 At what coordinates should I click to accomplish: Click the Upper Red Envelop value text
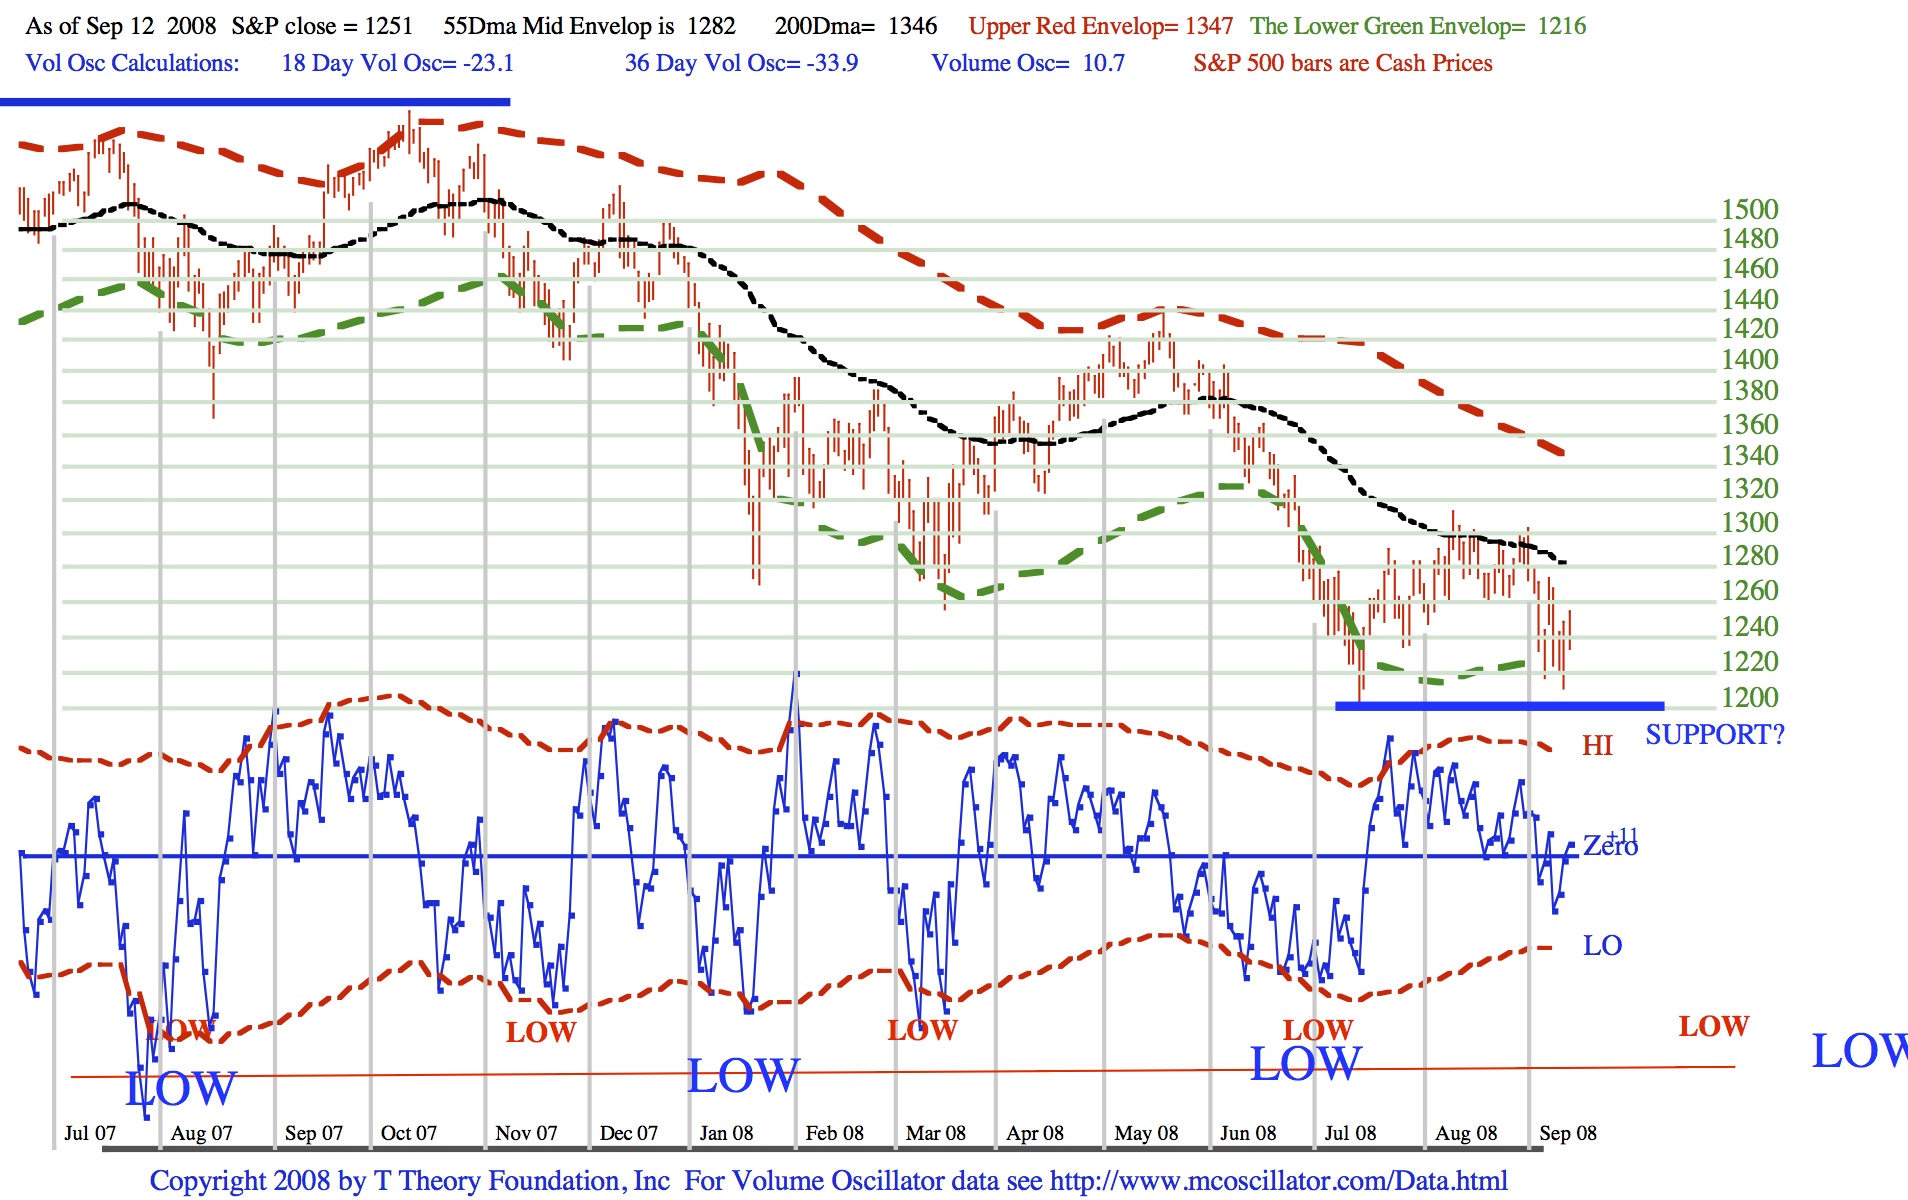[x=1100, y=26]
